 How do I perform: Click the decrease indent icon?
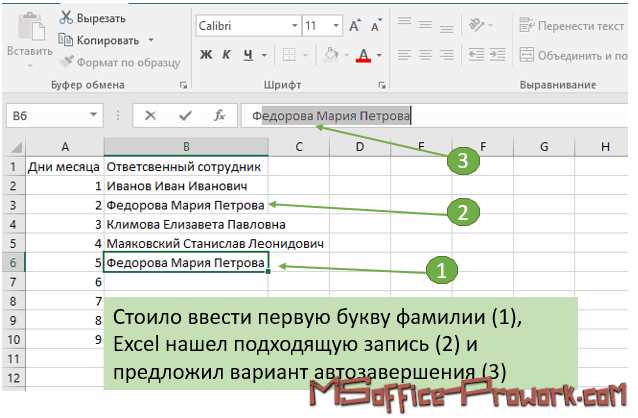(x=476, y=55)
